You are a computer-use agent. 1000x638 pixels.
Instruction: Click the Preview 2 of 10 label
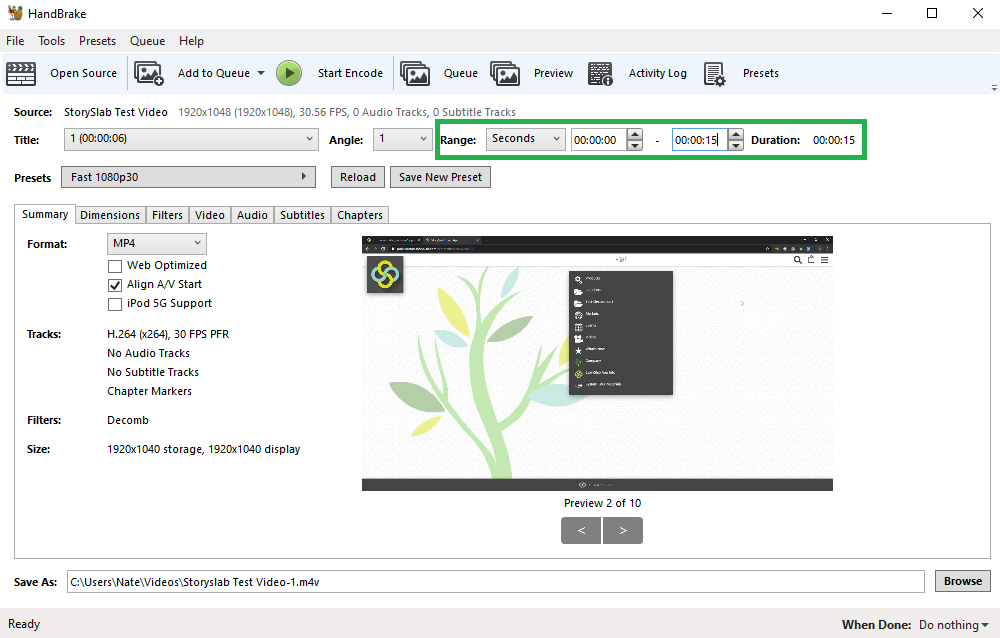tap(602, 503)
